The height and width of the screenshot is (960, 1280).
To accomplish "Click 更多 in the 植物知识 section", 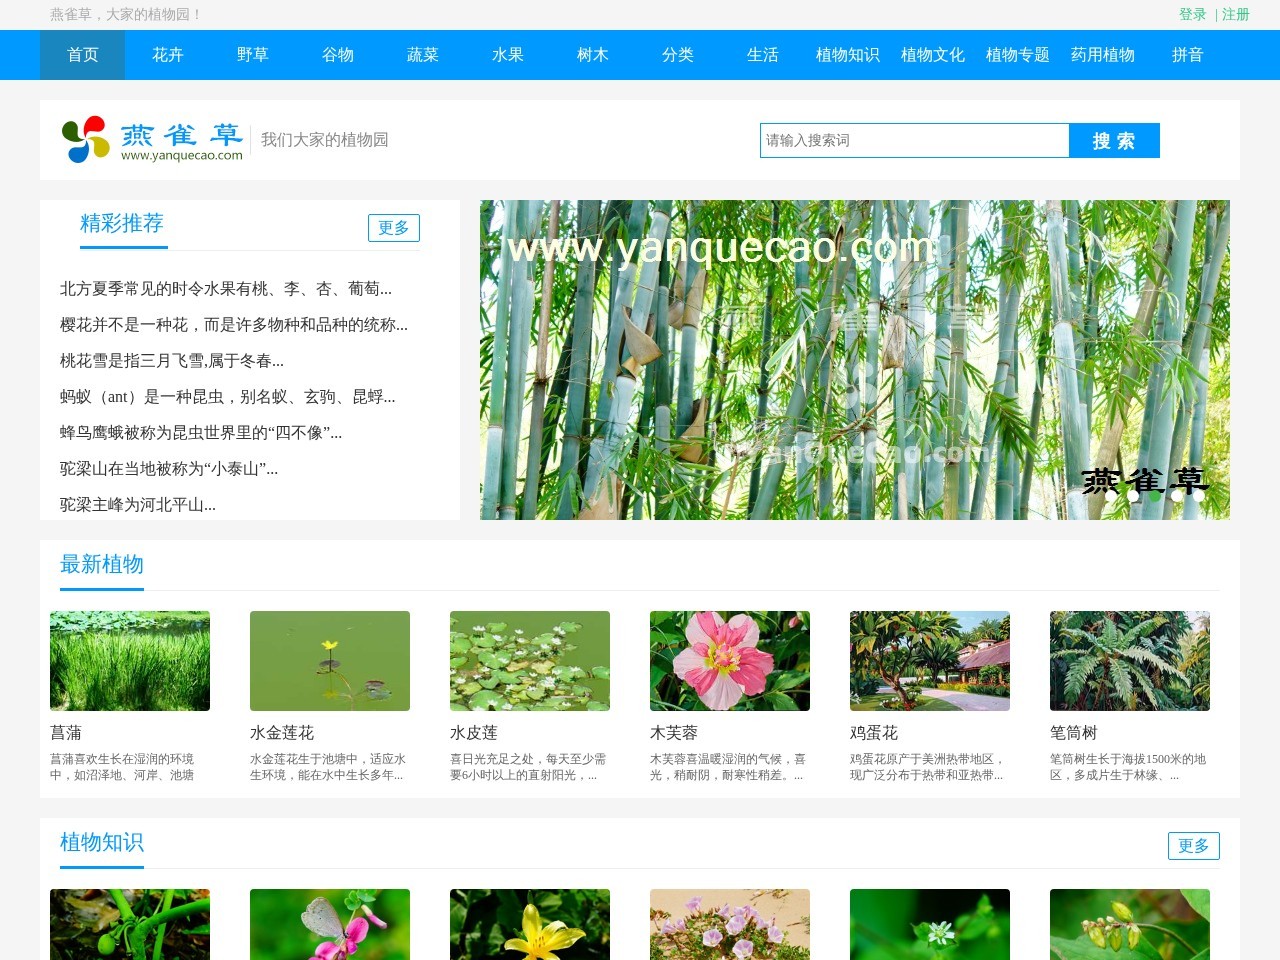I will (1194, 846).
